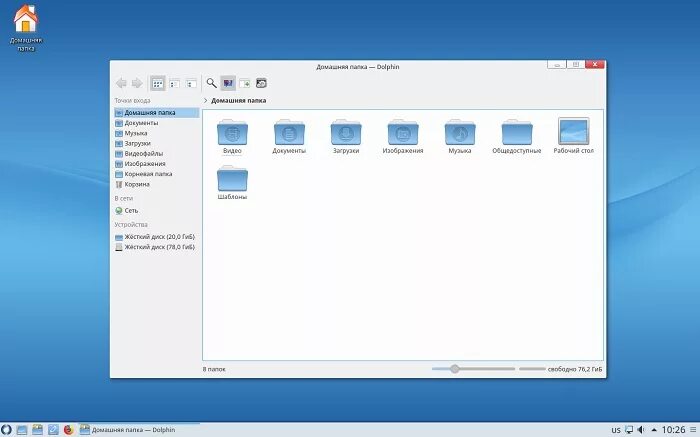Image resolution: width=700 pixels, height=437 pixels.
Task: Select Жёсткий диск (78,0 ГиБ) device
Action: 156,247
